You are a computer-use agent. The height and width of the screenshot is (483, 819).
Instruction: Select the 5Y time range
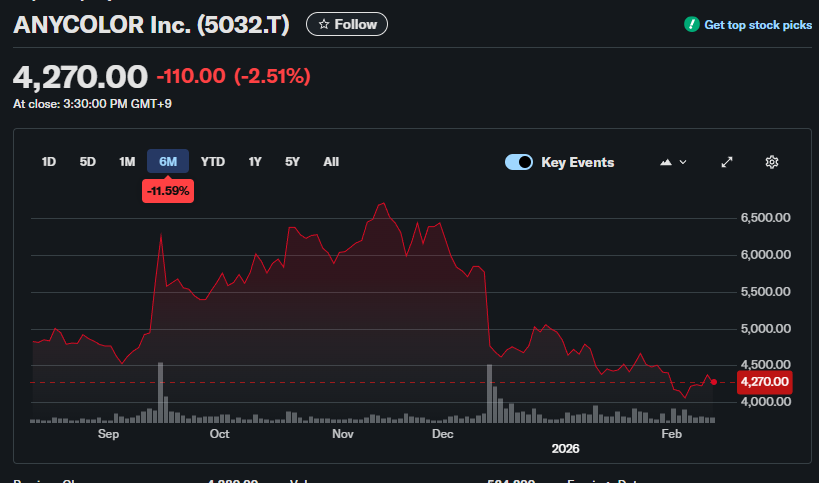pos(292,162)
